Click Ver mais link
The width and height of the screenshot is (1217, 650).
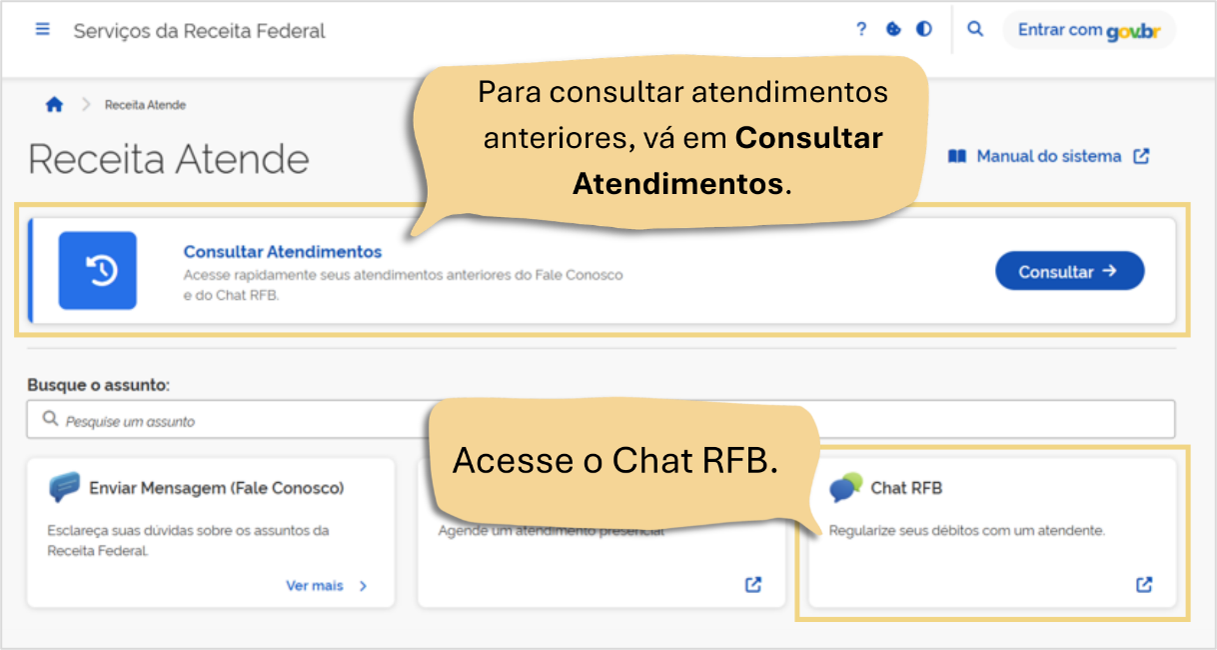tap(314, 586)
